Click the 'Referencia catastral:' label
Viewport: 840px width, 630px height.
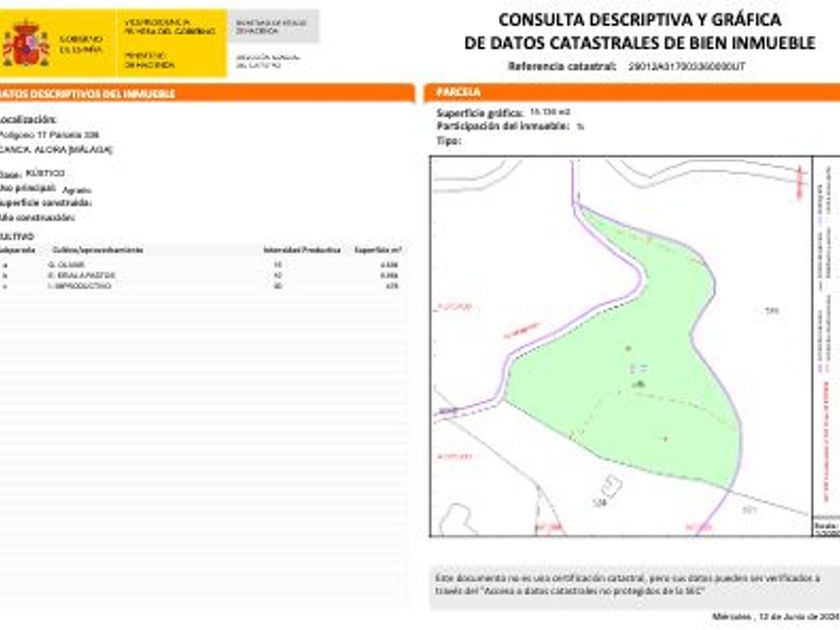pos(562,66)
